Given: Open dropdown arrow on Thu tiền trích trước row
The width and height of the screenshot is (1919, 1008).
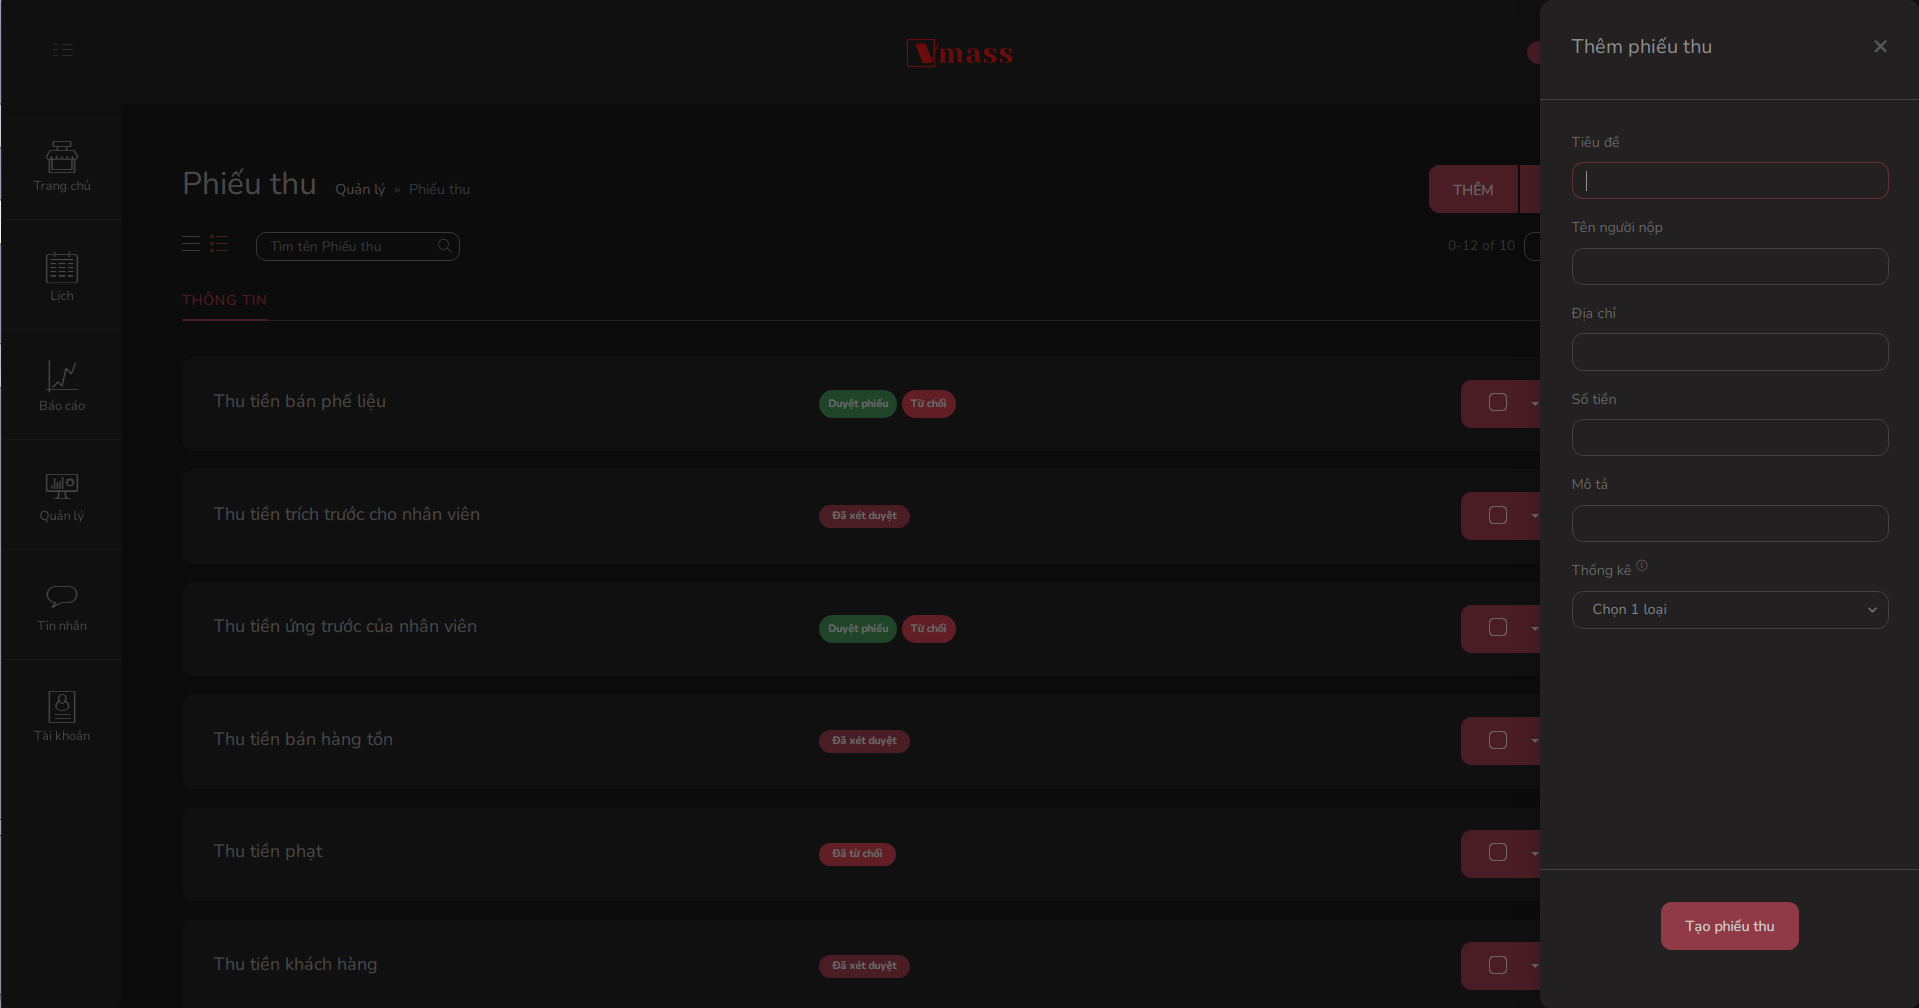Looking at the screenshot, I should [1534, 516].
